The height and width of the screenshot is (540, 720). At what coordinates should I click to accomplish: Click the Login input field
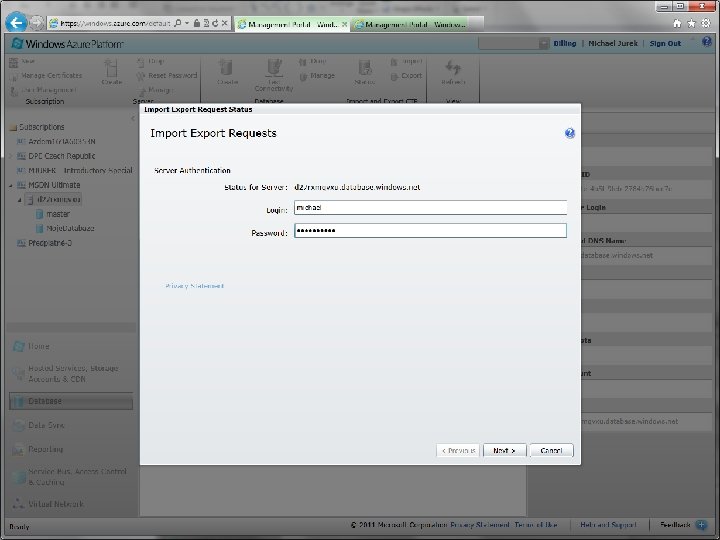430,208
